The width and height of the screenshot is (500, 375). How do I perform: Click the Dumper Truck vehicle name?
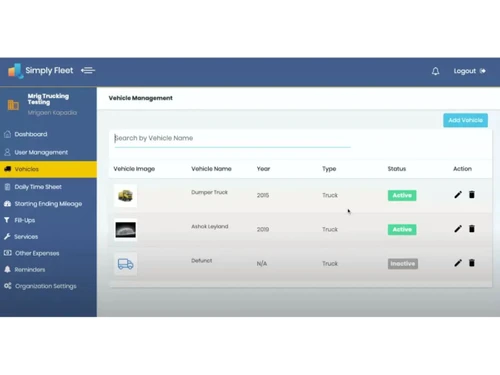209,192
